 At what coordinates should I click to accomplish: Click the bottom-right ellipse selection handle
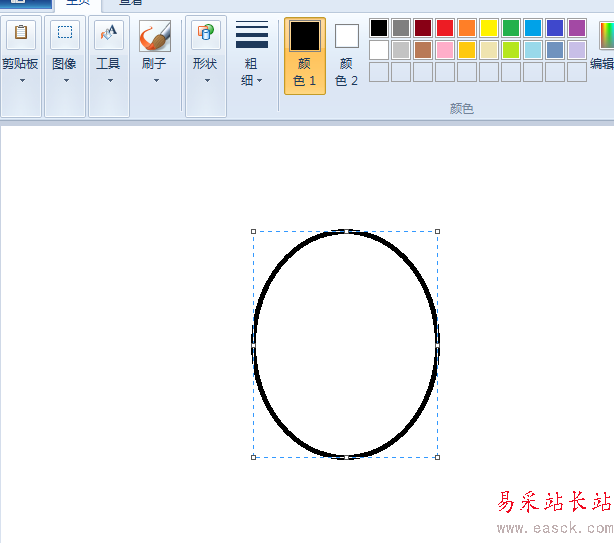(437, 457)
